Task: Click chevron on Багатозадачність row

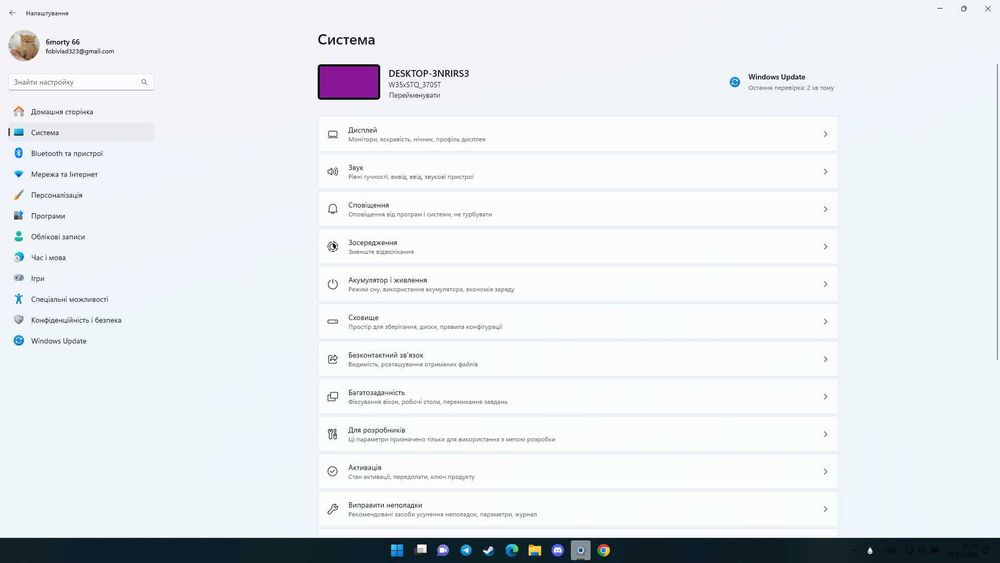Action: [x=825, y=397]
